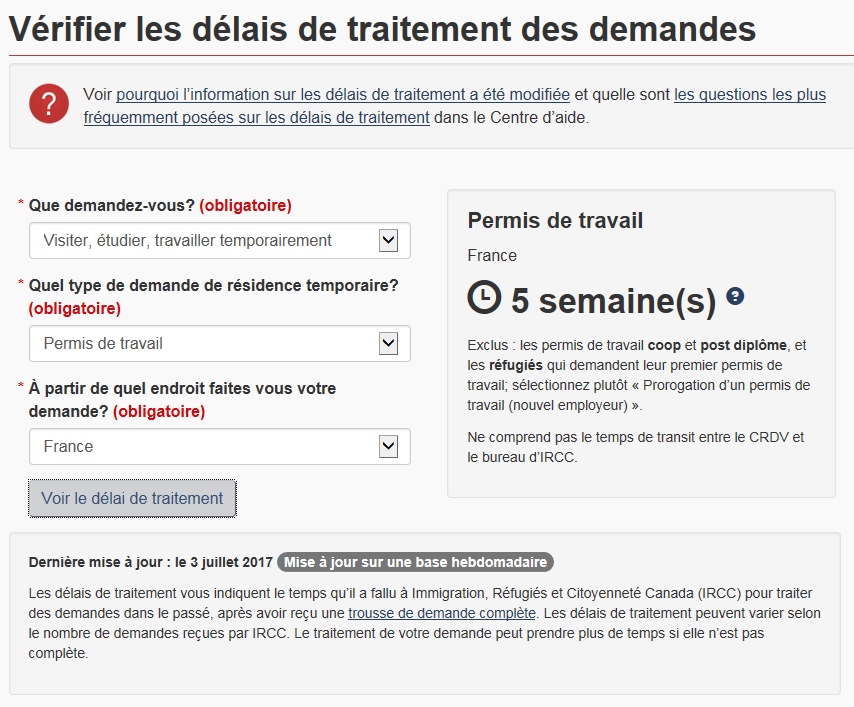Click the 'France' text in the result panel

coord(492,256)
